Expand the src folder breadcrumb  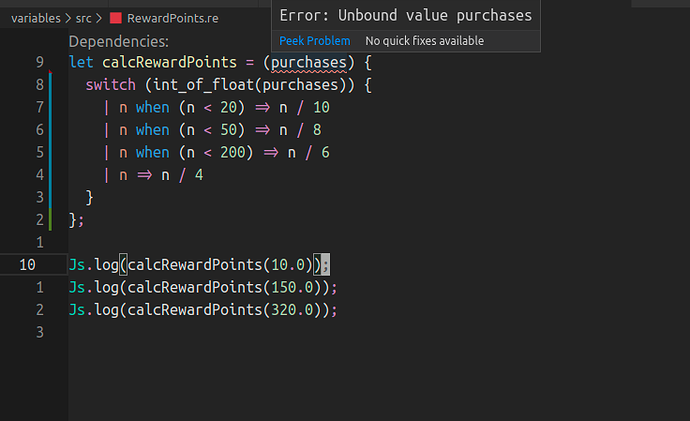(x=86, y=18)
